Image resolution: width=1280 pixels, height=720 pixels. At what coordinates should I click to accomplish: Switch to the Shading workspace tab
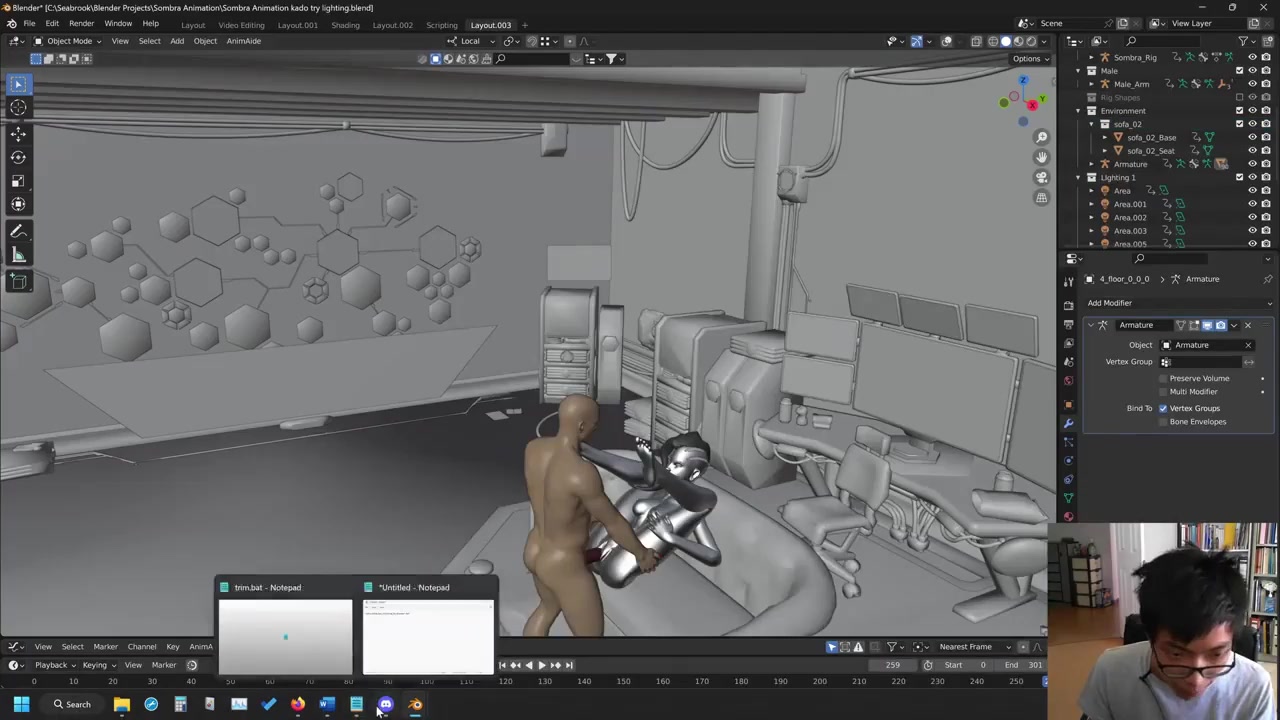[x=345, y=25]
